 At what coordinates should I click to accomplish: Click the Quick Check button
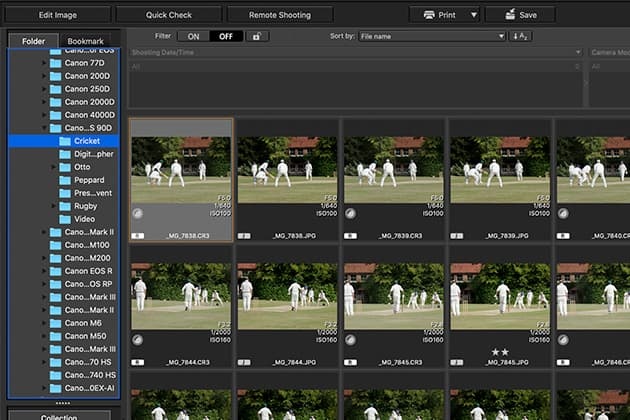(169, 15)
